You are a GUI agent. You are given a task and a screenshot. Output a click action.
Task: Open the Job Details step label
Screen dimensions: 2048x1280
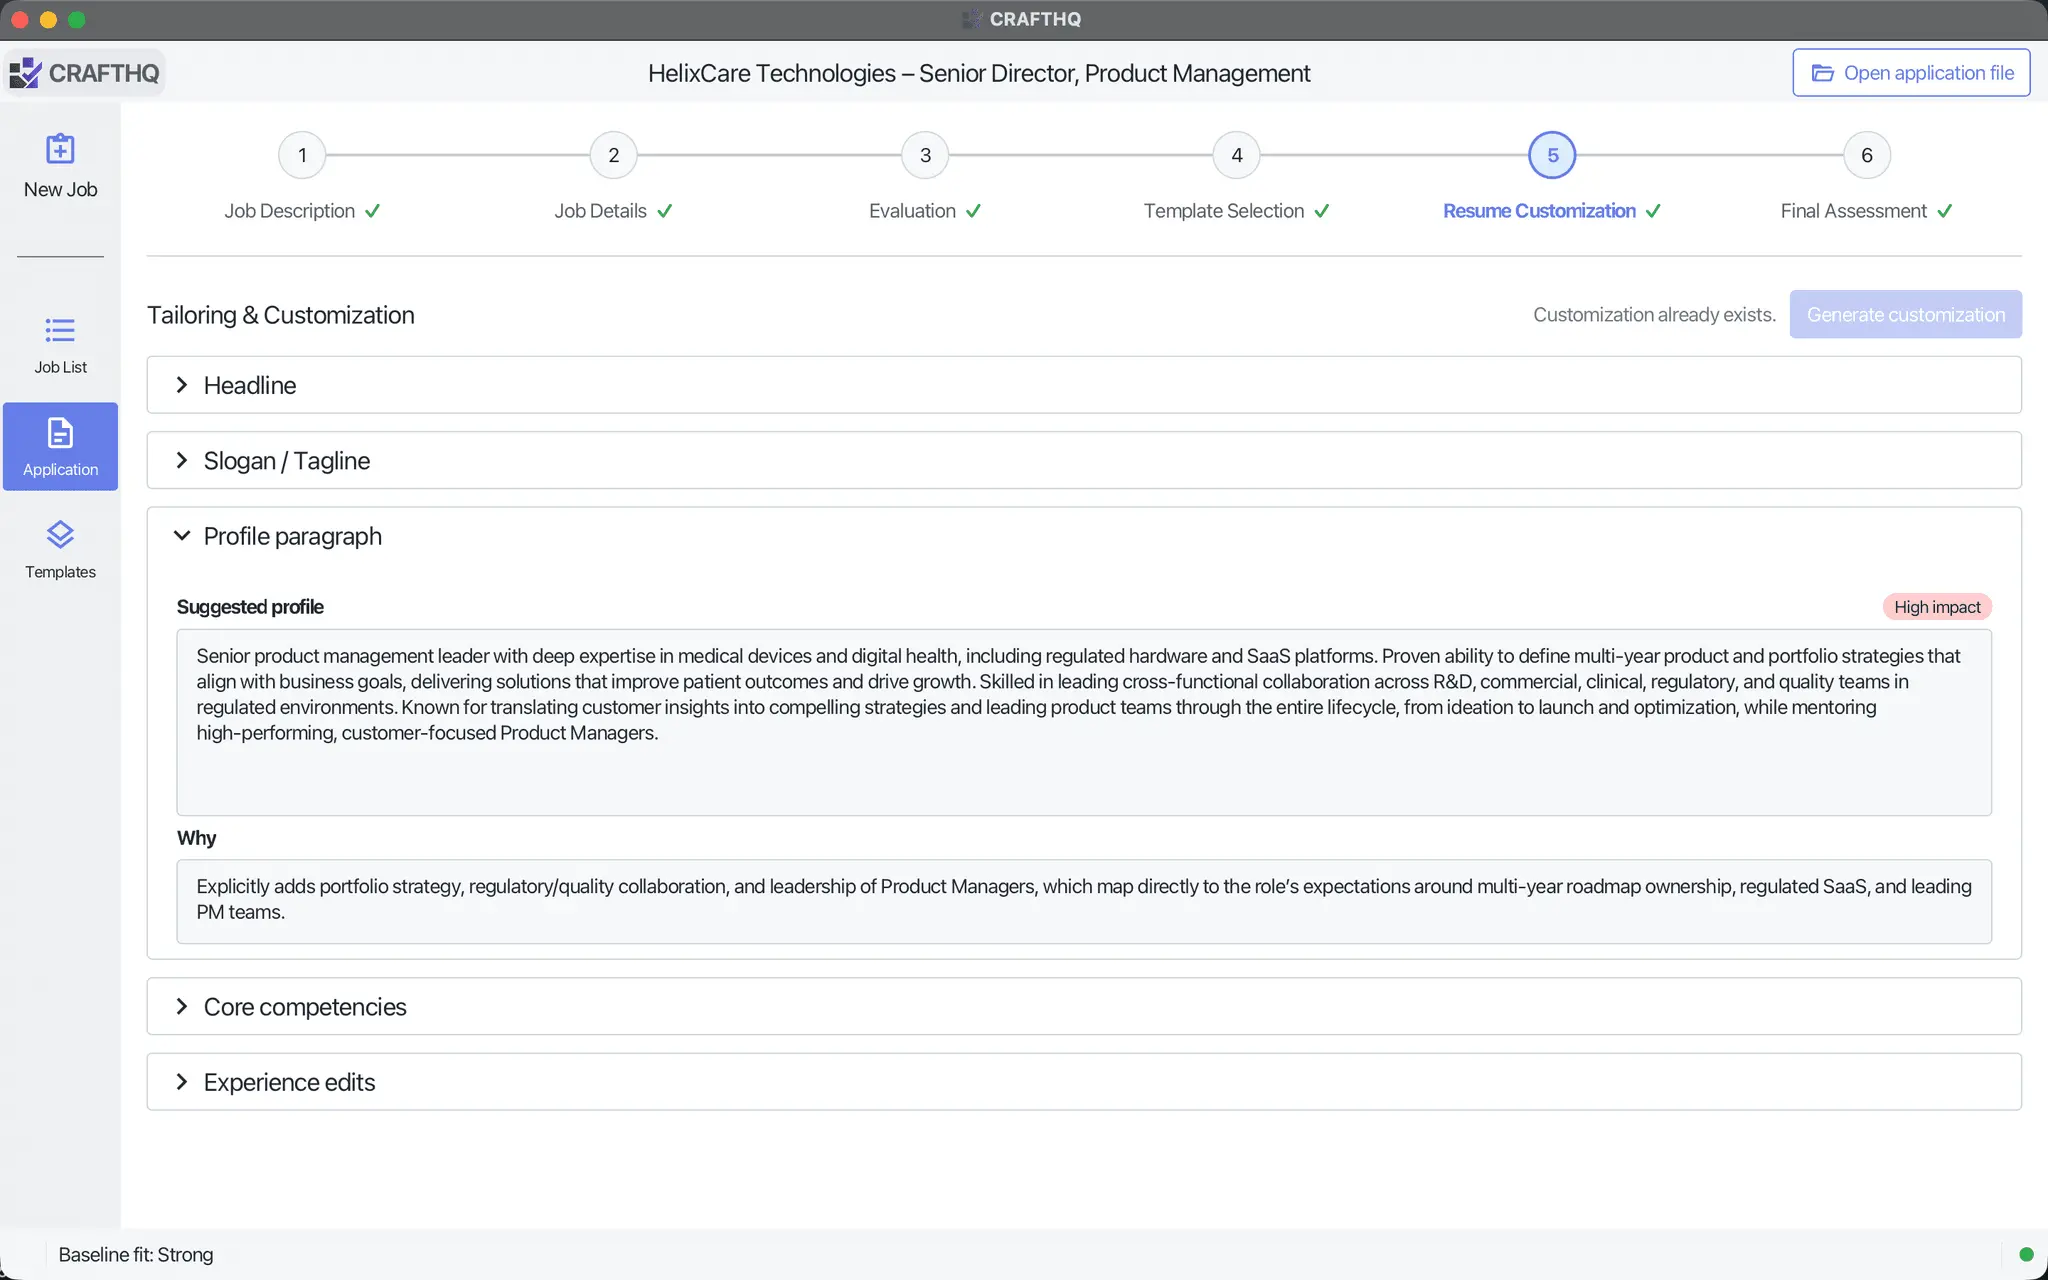600,211
